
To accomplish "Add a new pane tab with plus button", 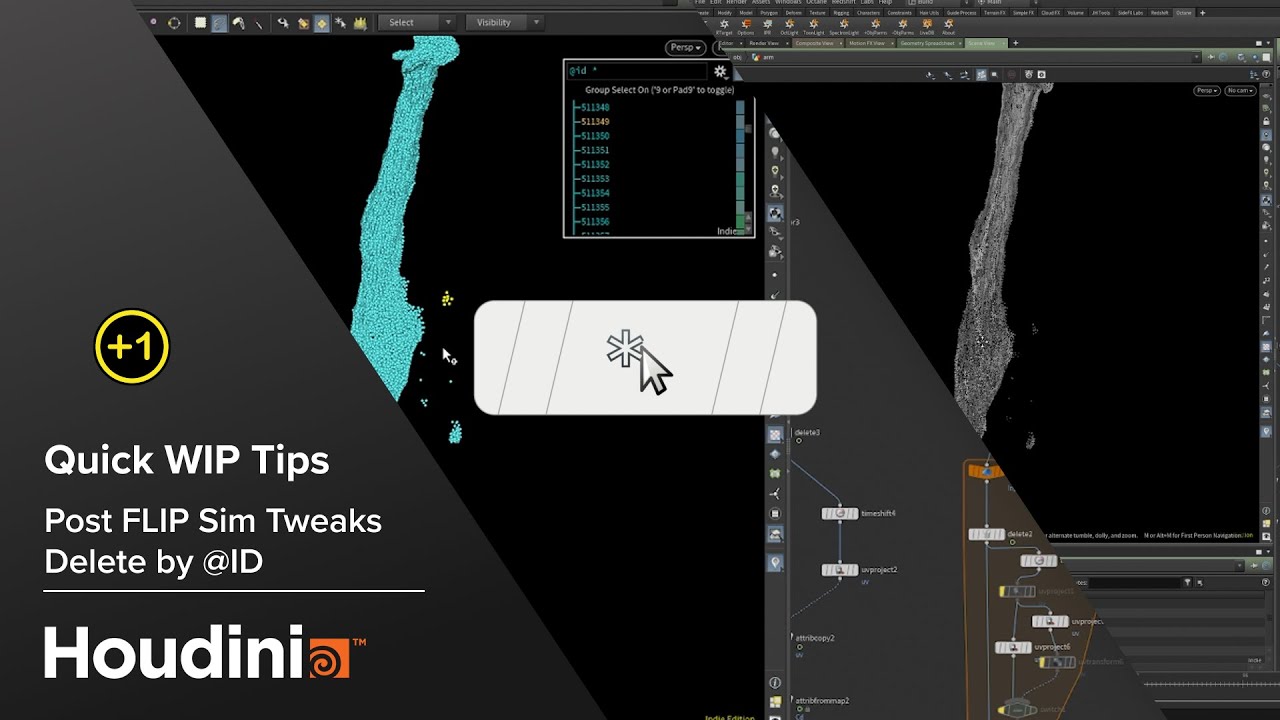I will coord(1016,43).
